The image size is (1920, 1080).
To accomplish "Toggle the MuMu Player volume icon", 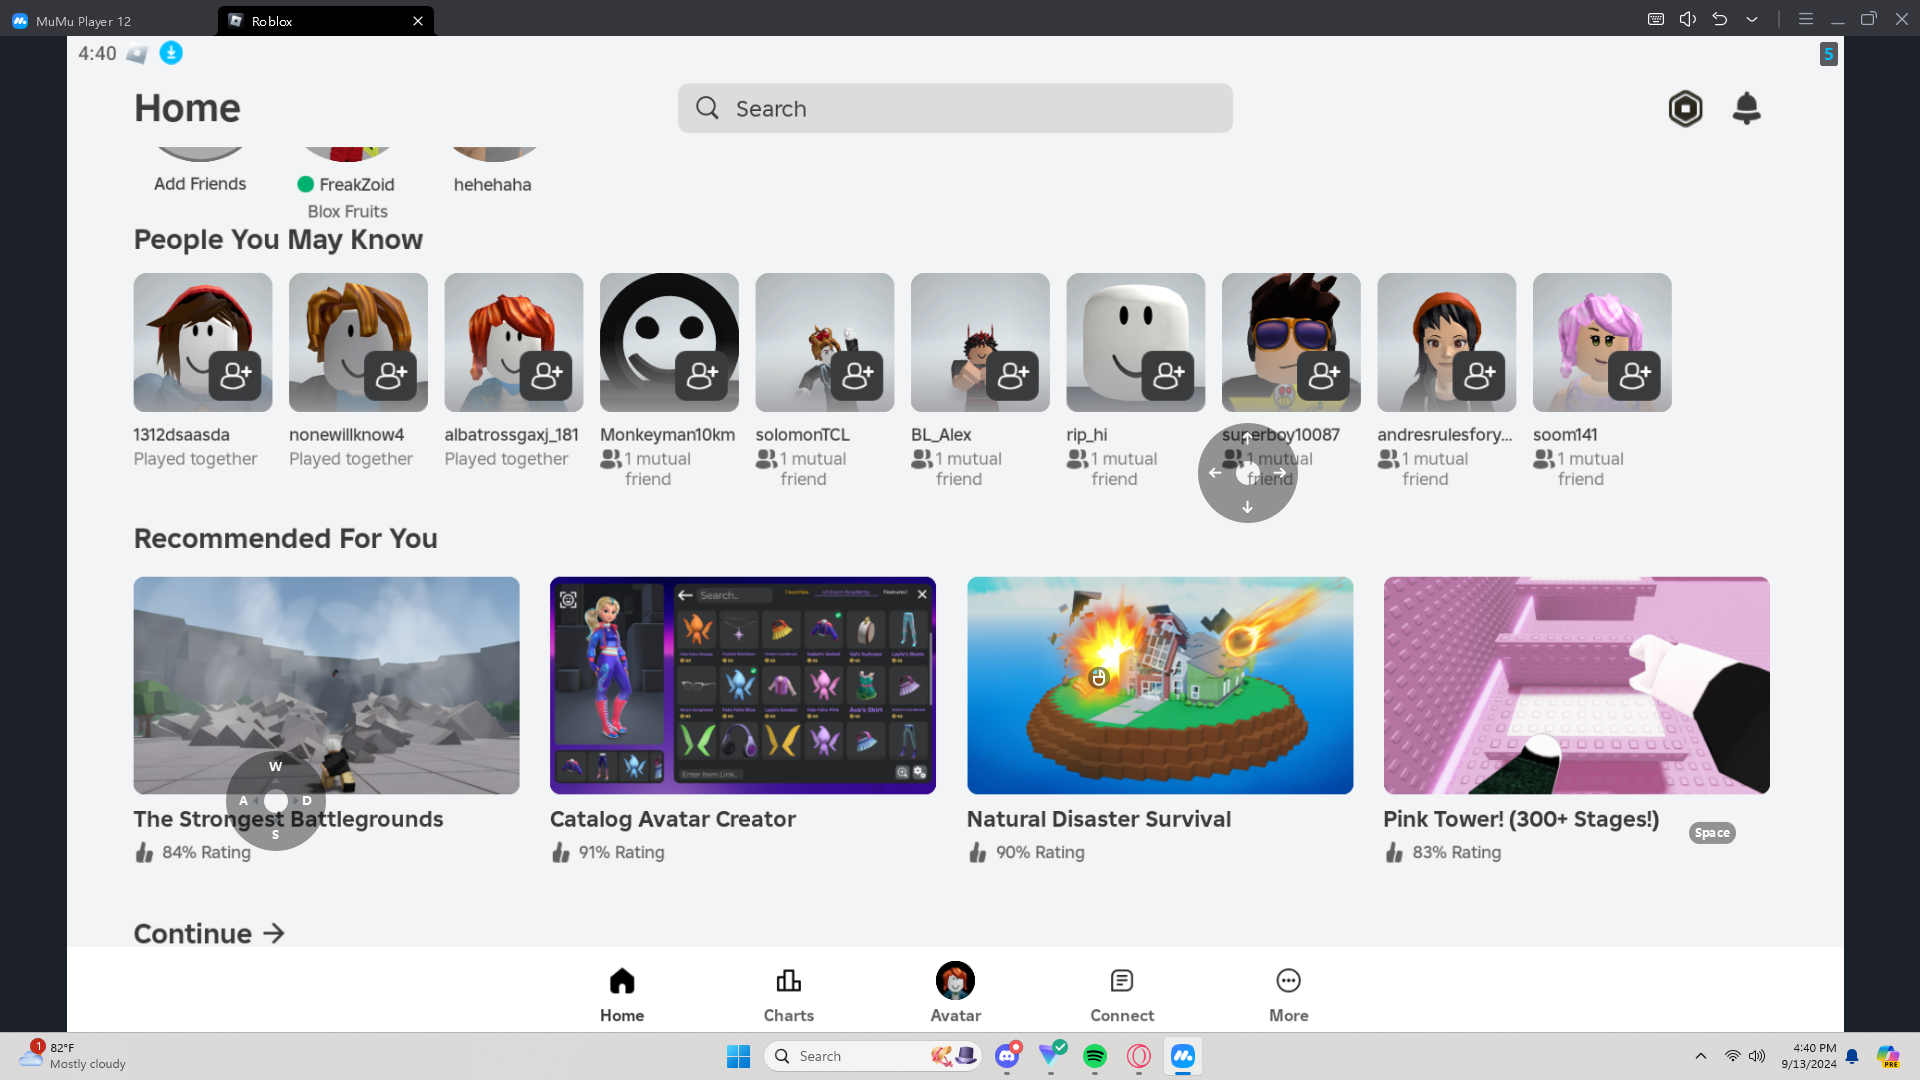I will [x=1688, y=19].
